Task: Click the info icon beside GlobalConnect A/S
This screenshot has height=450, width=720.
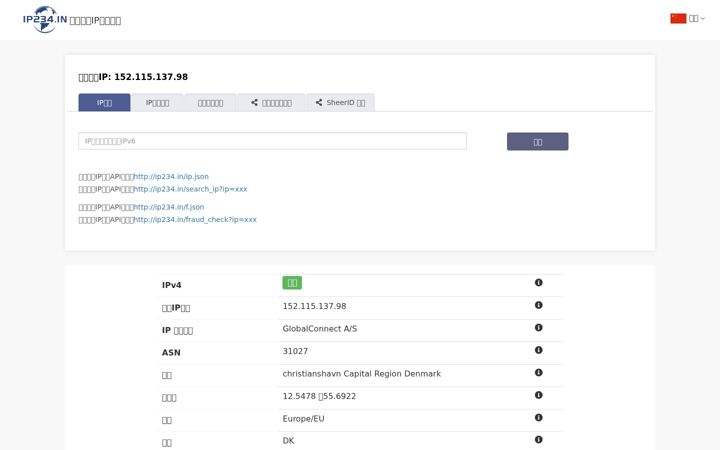Action: [x=539, y=327]
